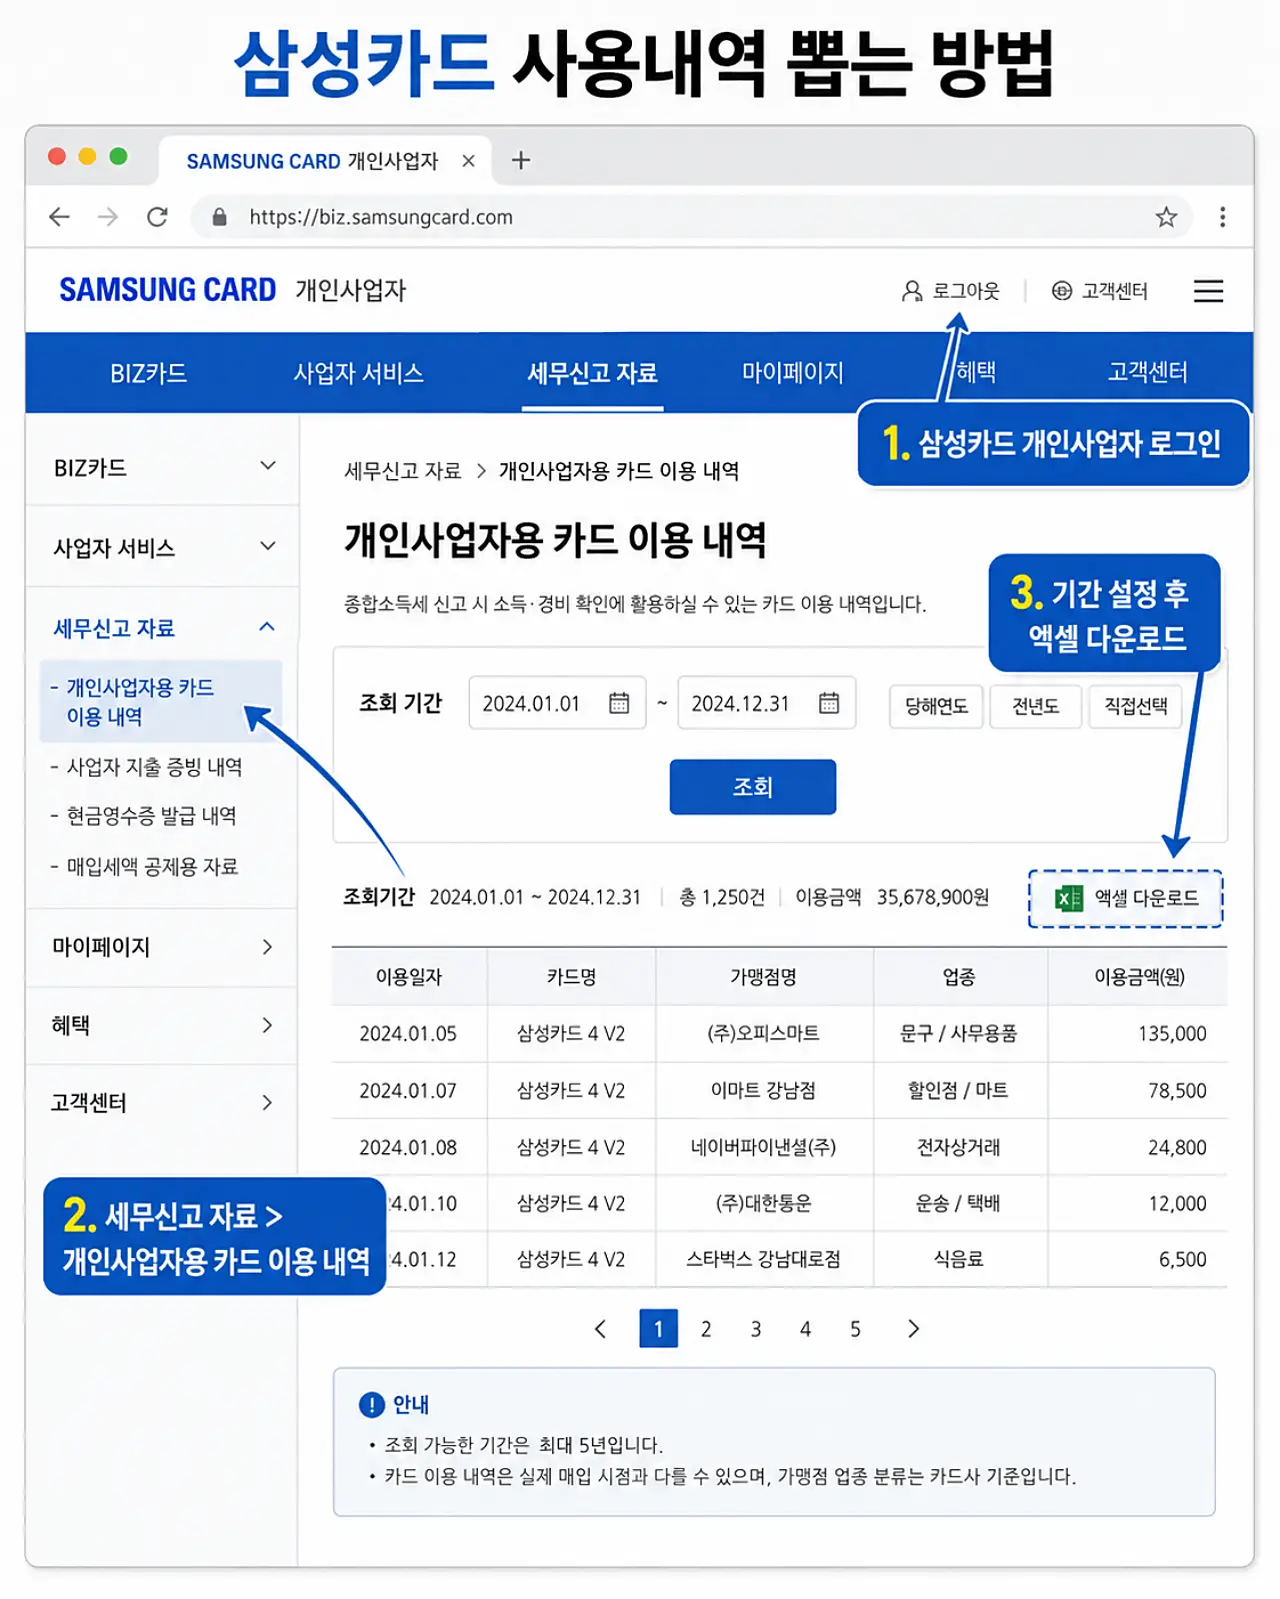Expand the 사업자 서비스 sidebar section

(x=162, y=547)
